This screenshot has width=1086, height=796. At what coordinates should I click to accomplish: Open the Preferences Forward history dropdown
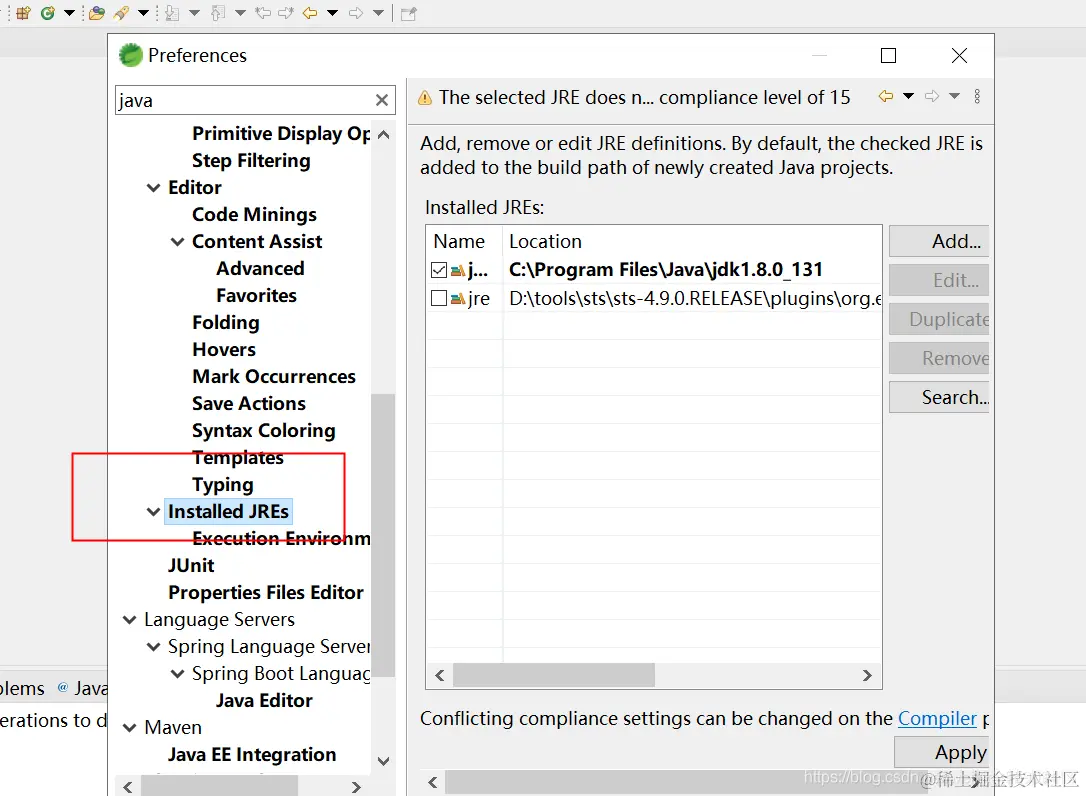954,96
